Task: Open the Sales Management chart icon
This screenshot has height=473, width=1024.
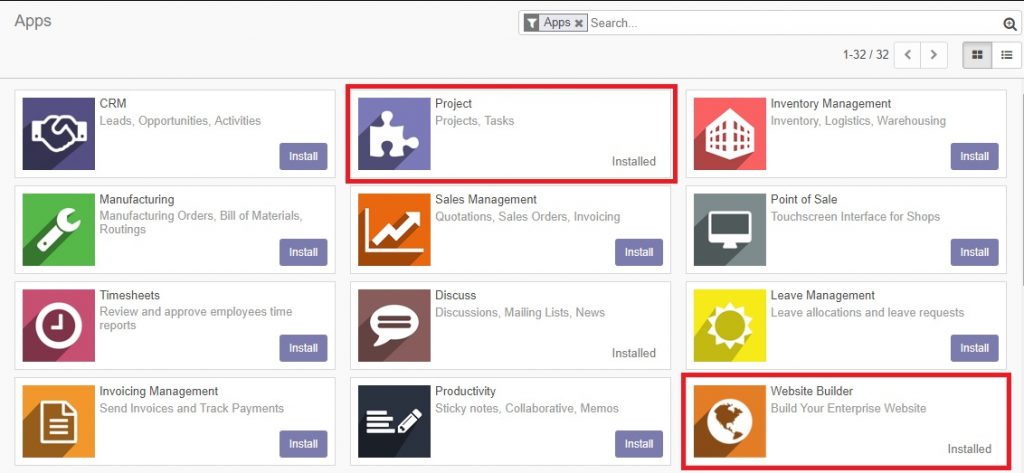Action: coord(394,229)
